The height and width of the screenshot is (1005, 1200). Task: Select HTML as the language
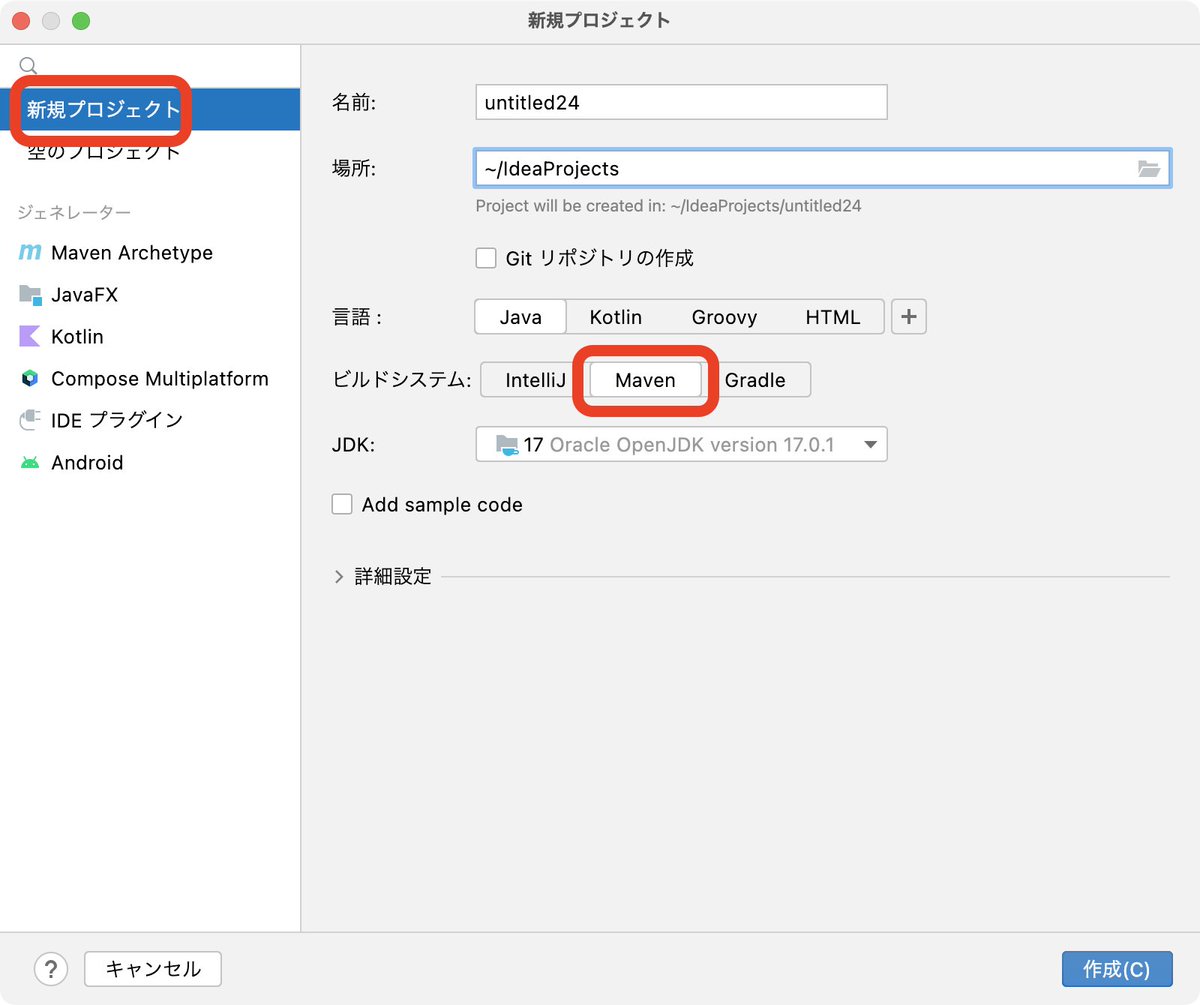(833, 317)
